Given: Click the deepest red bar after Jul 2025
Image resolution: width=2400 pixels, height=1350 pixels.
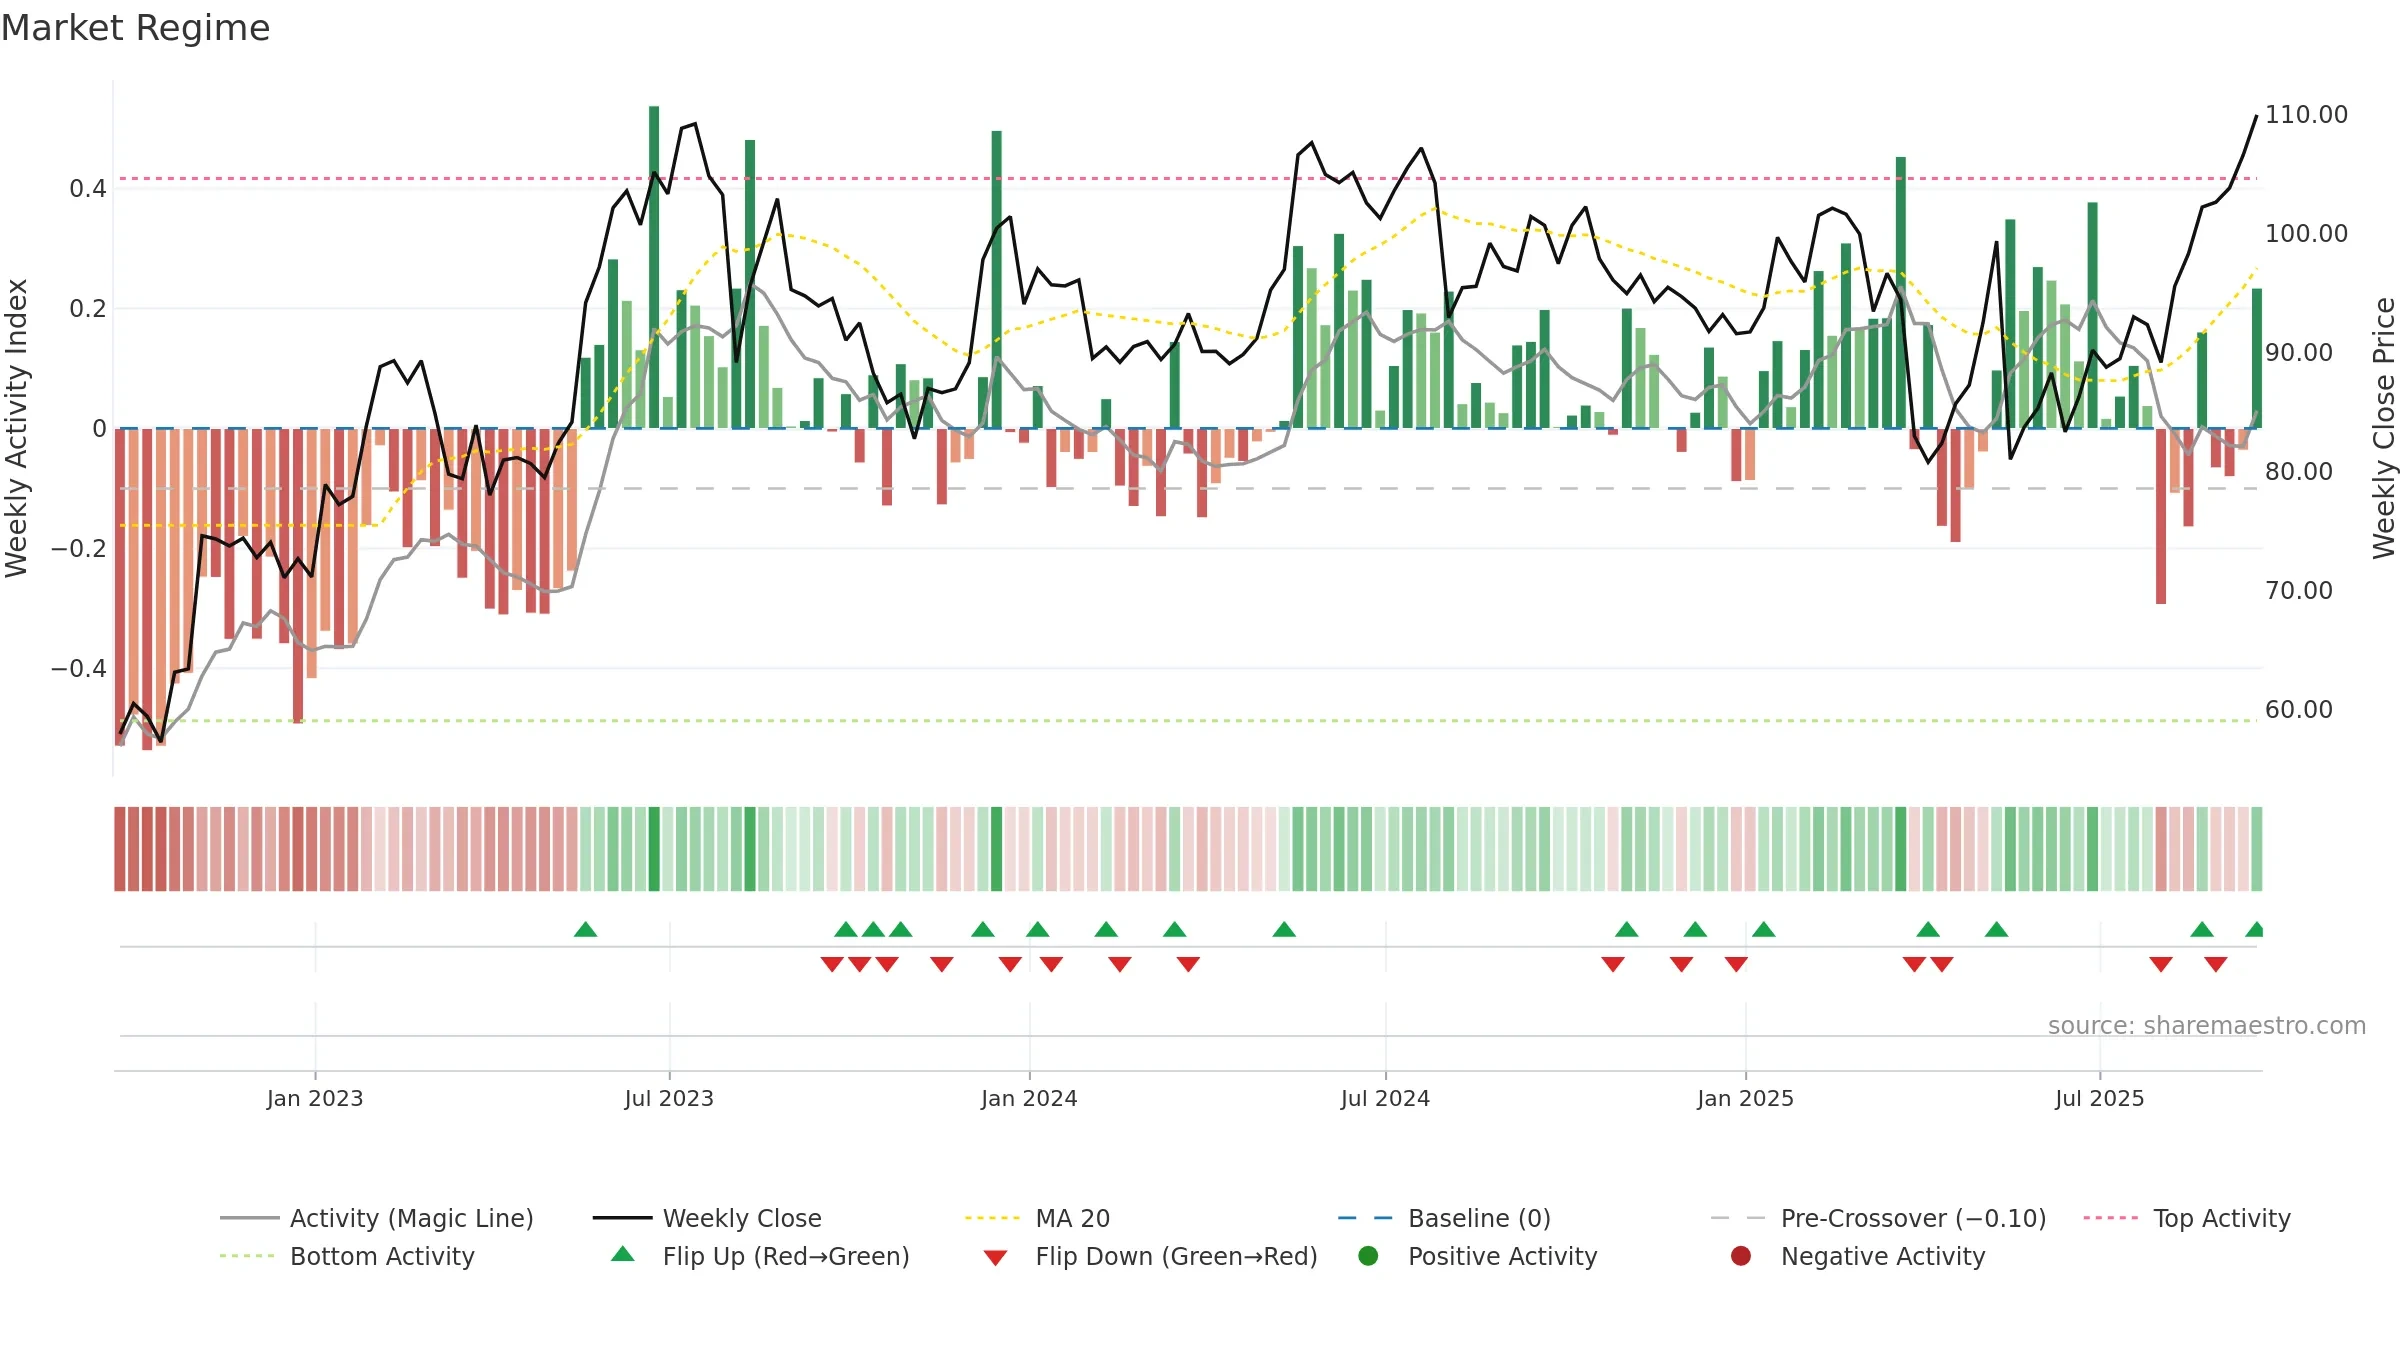Looking at the screenshot, I should [x=2161, y=516].
